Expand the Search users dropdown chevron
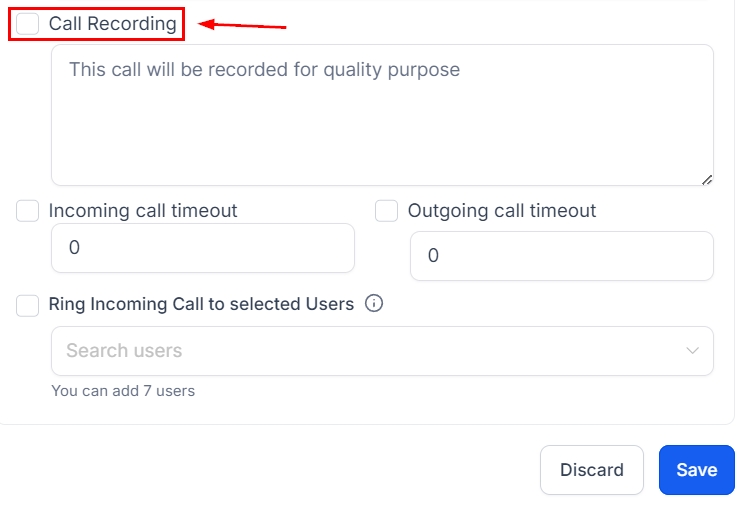The width and height of the screenshot is (750, 510). pos(692,351)
